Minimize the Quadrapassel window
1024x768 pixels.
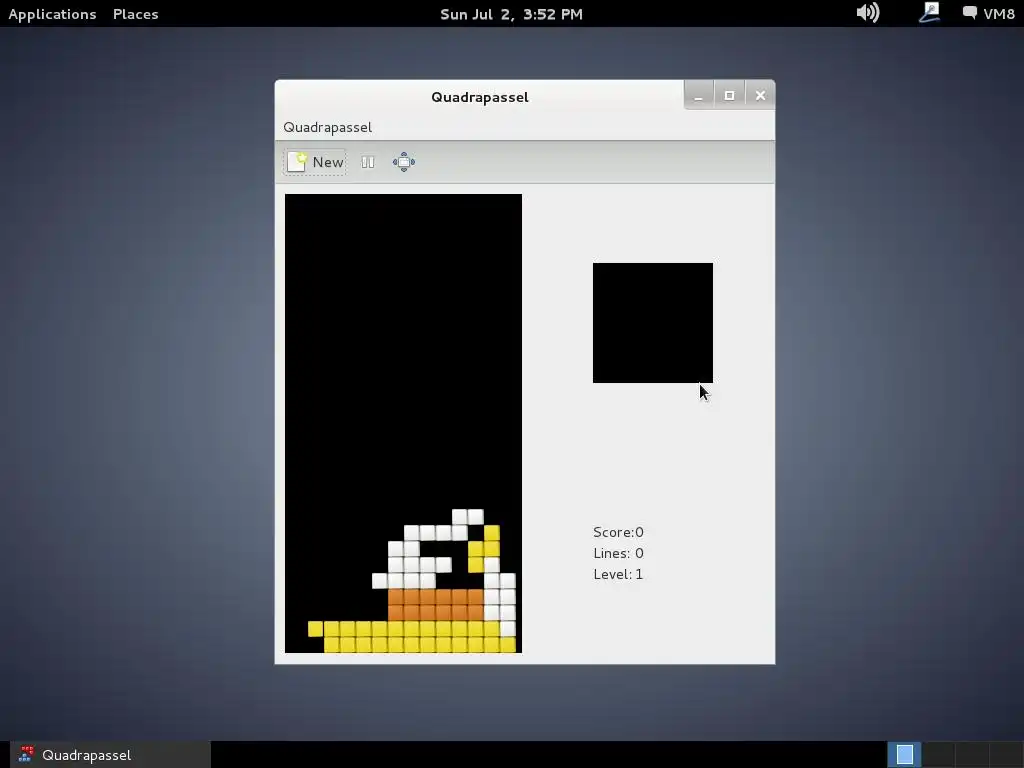pyautogui.click(x=699, y=96)
